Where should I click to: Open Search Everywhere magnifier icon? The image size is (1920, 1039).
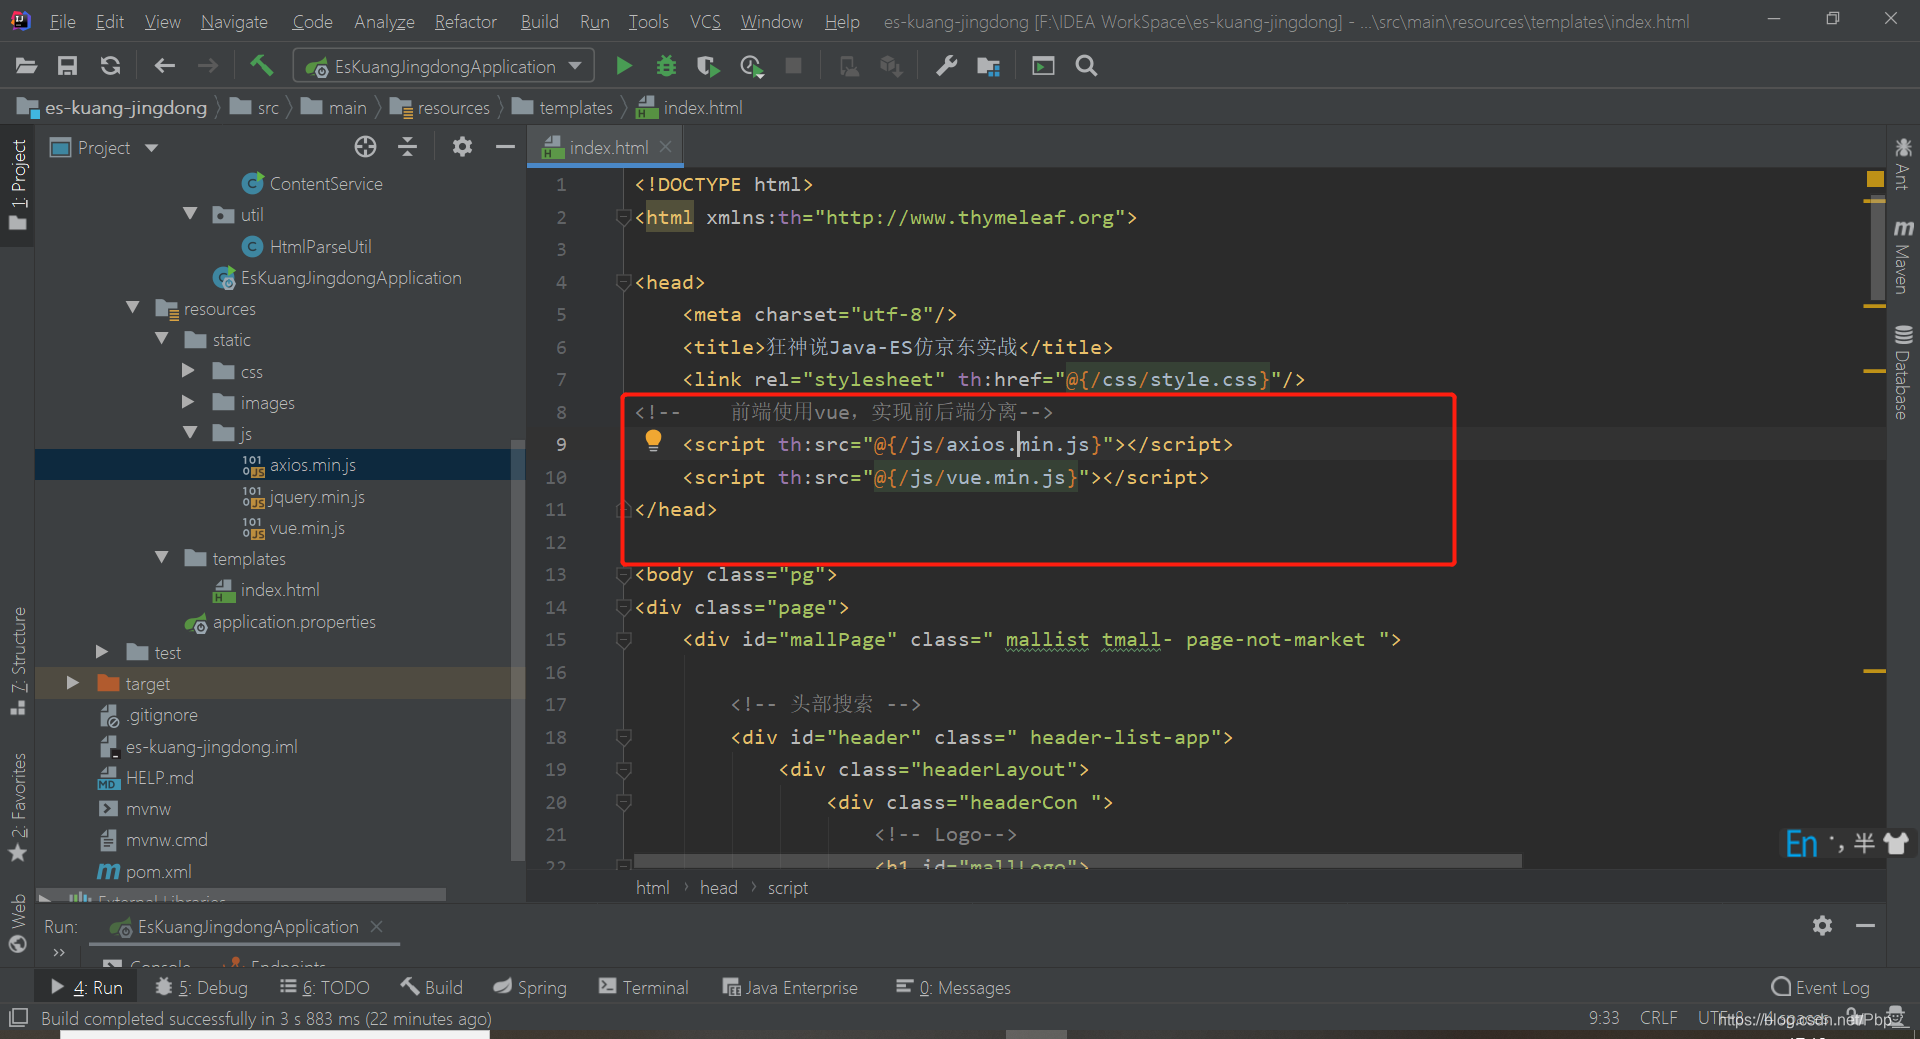1086,66
